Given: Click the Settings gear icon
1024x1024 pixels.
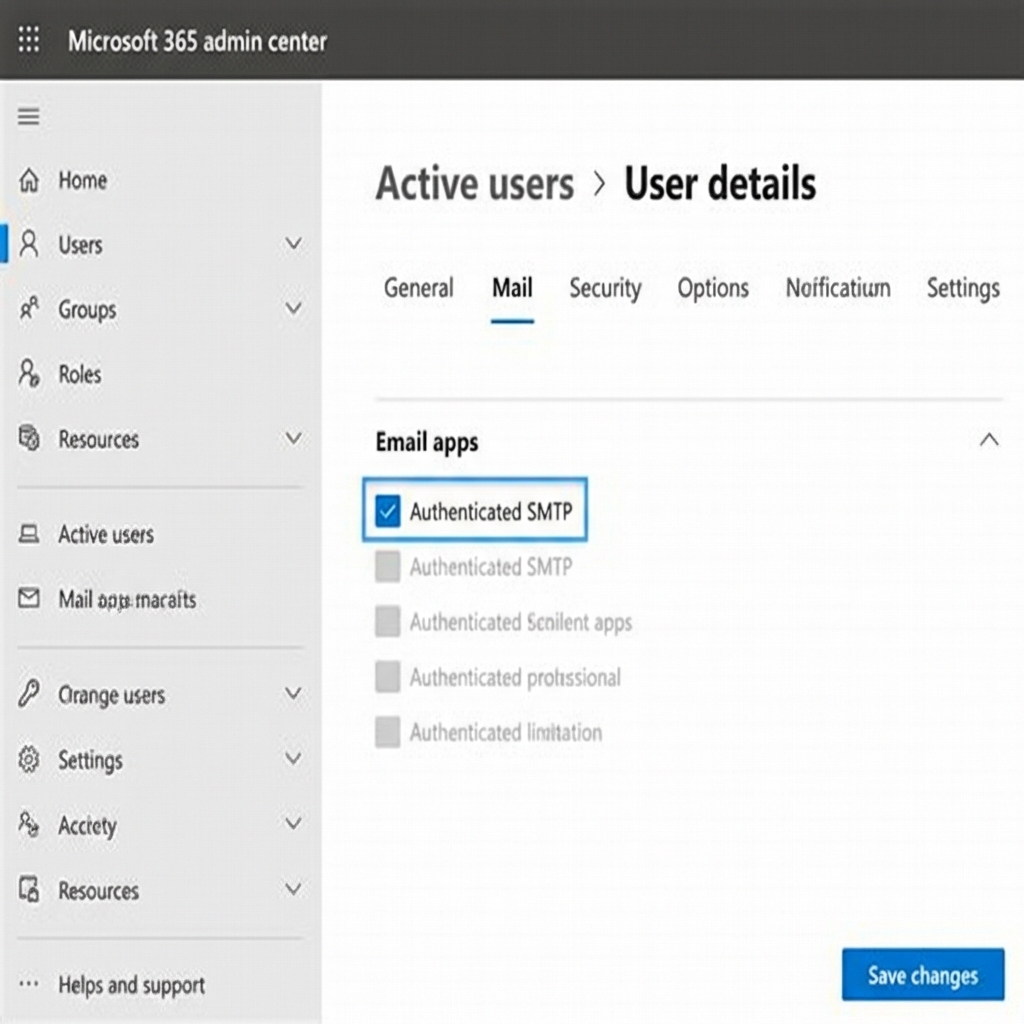Looking at the screenshot, I should [28, 760].
